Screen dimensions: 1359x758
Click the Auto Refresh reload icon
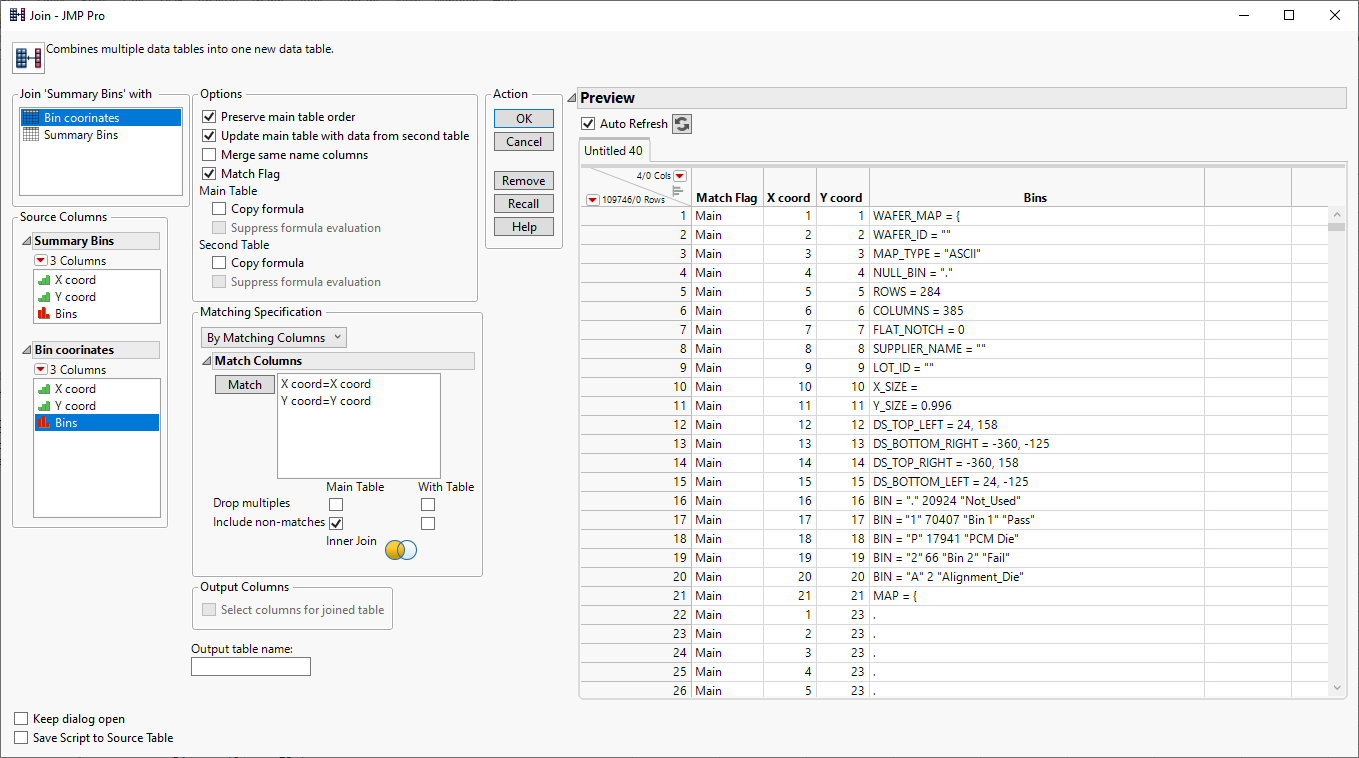680,124
